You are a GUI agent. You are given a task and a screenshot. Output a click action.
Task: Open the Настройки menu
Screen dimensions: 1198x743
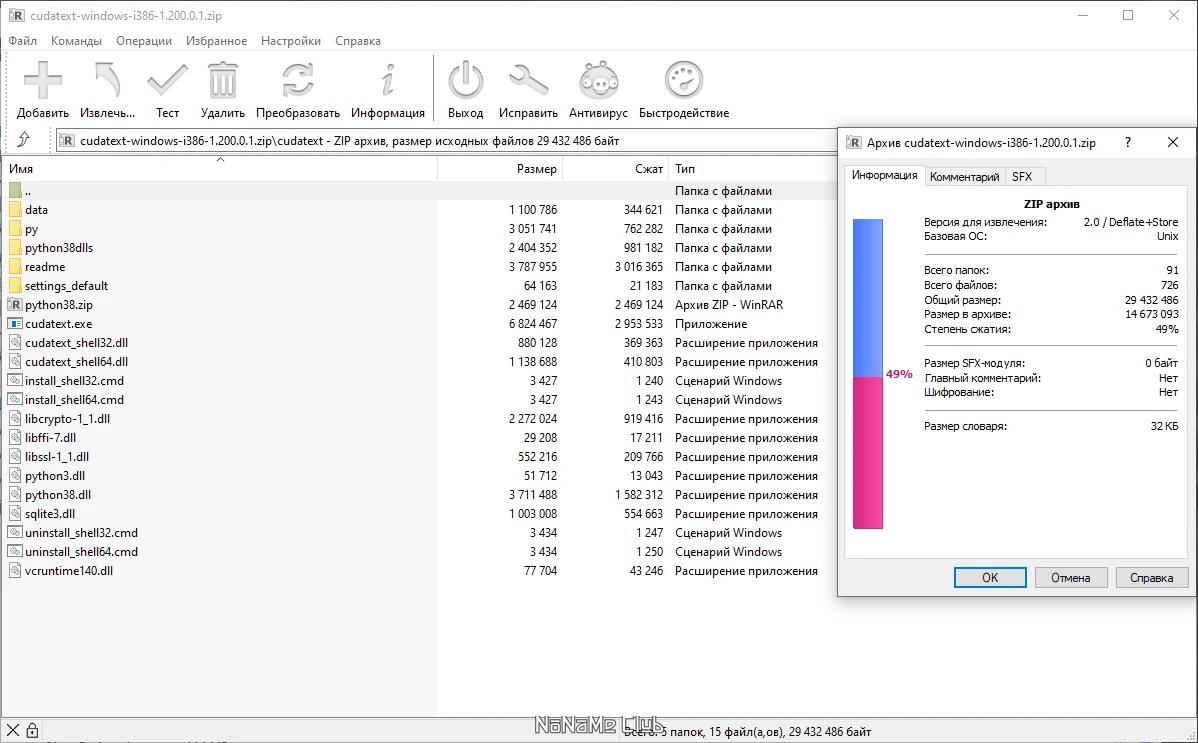click(x=291, y=41)
